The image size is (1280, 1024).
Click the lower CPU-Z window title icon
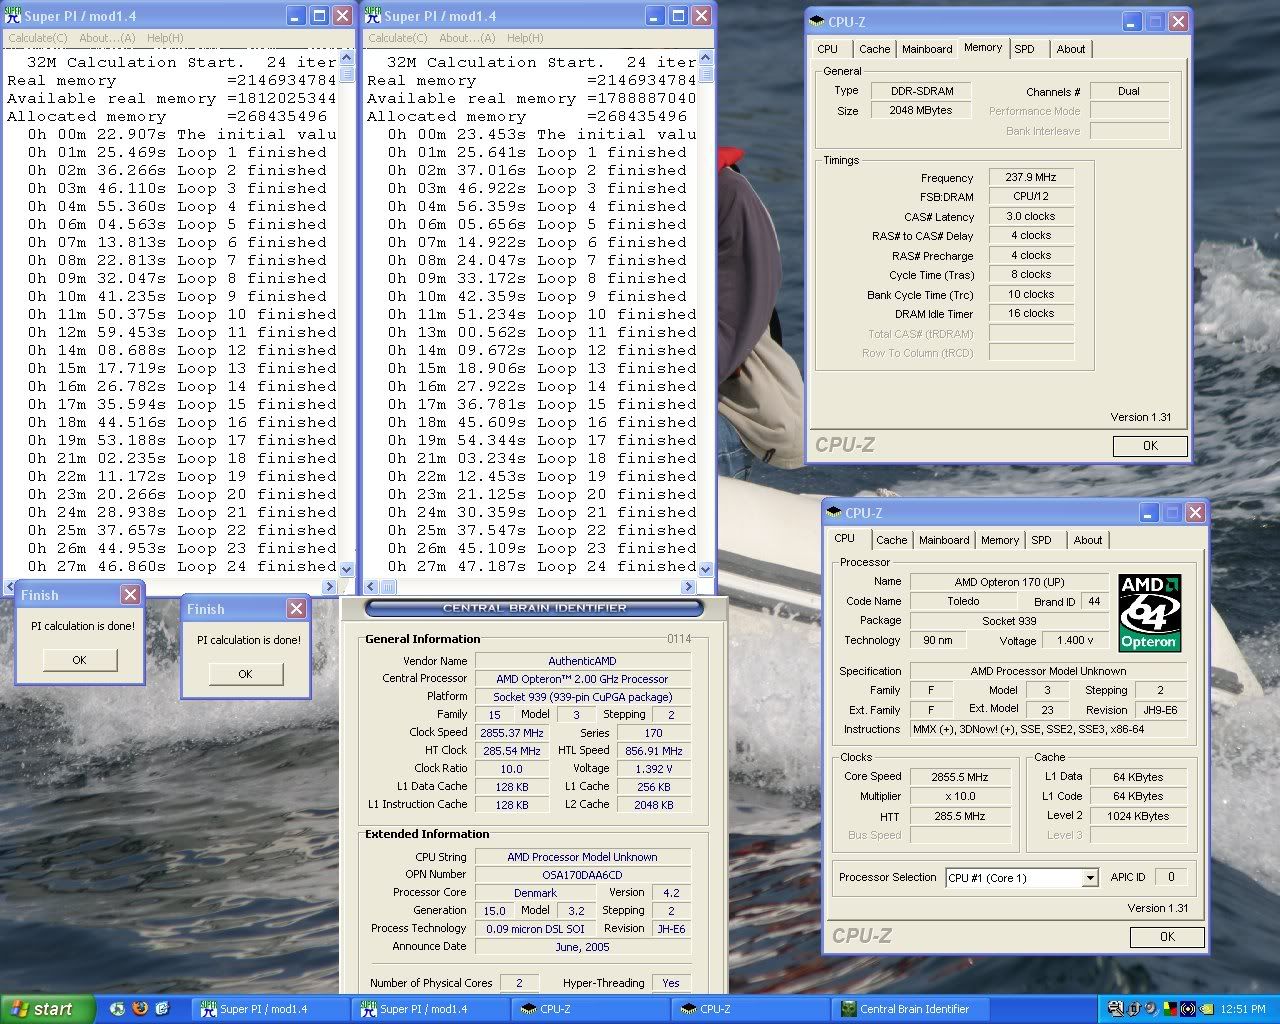(834, 512)
